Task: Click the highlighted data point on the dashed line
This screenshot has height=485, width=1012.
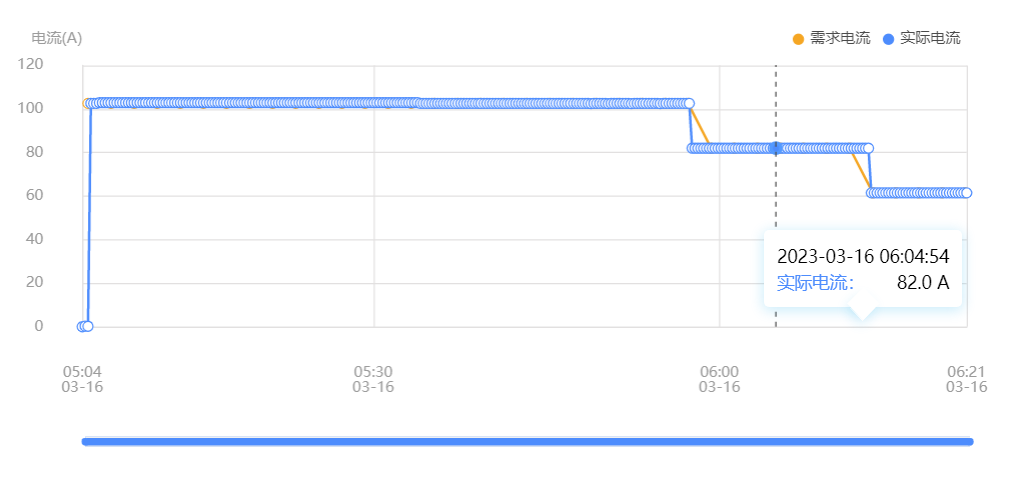Action: point(776,148)
